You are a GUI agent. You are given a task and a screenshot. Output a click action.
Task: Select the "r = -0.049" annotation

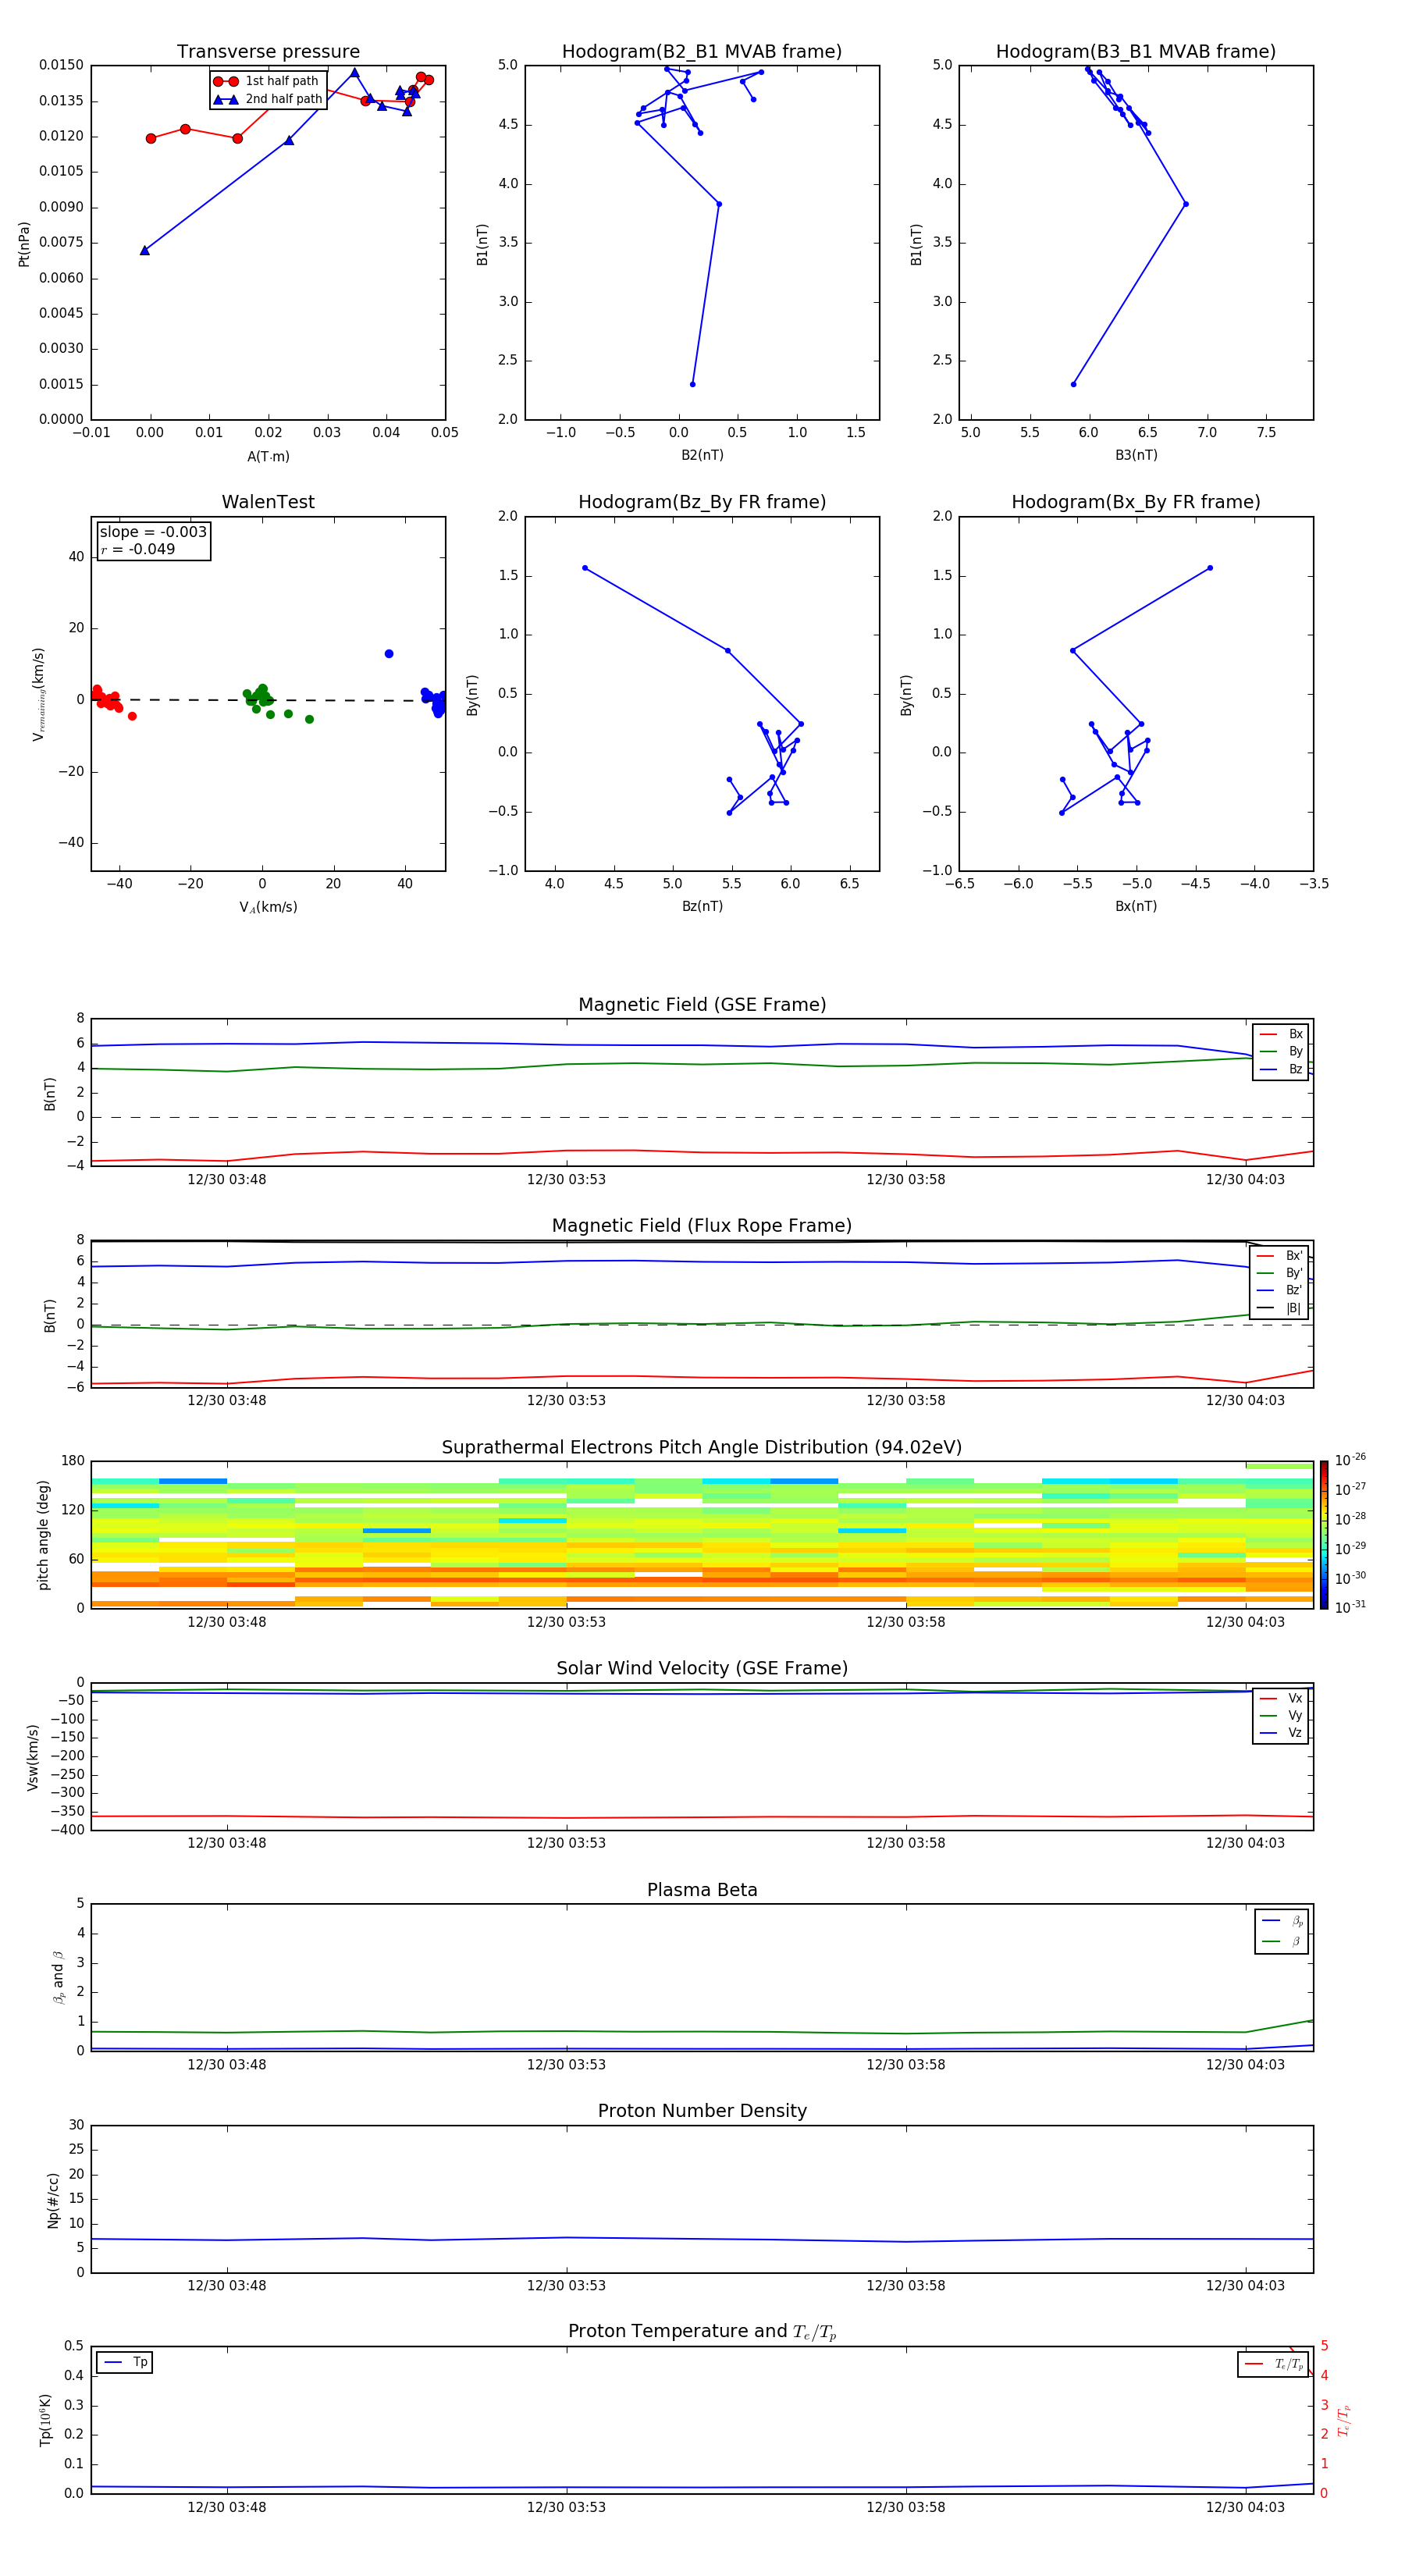point(138,549)
